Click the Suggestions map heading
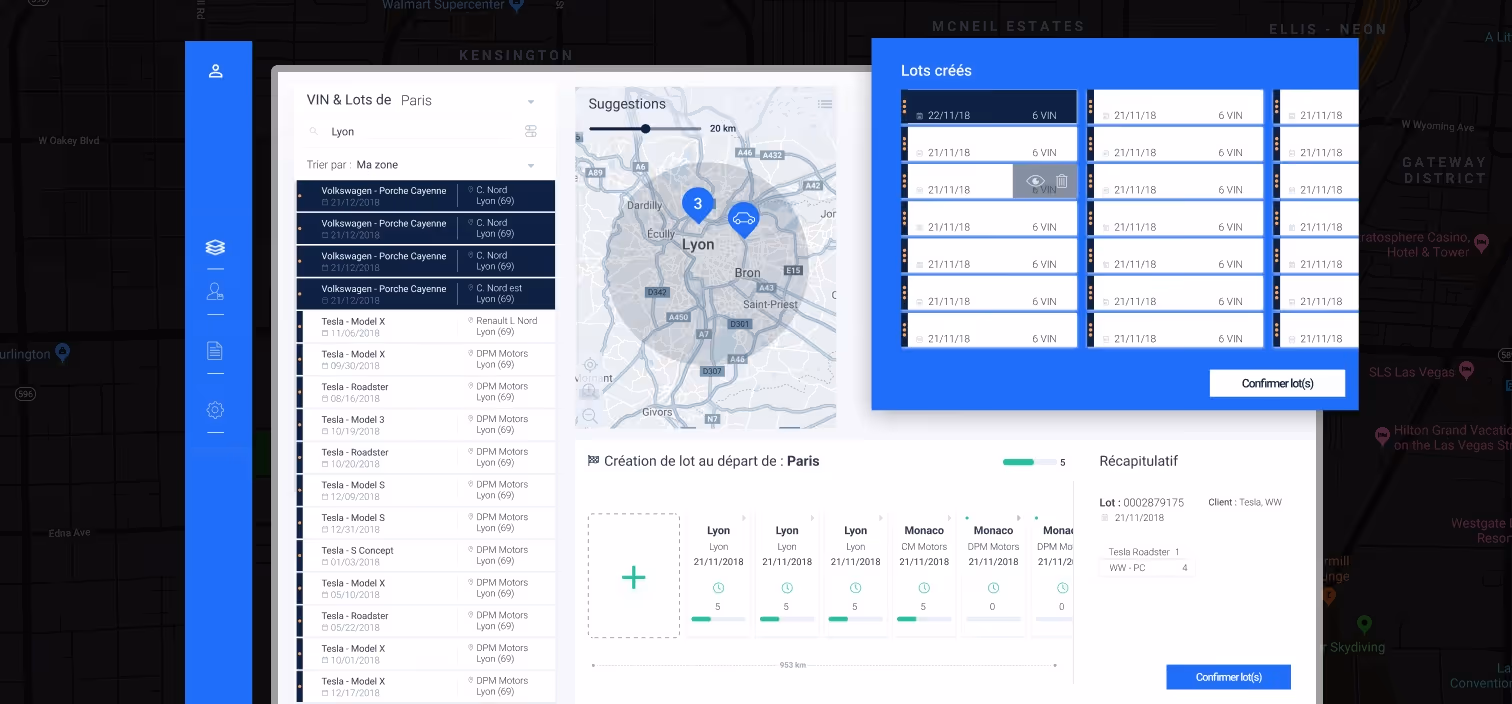Viewport: 1512px width, 704px height. click(627, 104)
